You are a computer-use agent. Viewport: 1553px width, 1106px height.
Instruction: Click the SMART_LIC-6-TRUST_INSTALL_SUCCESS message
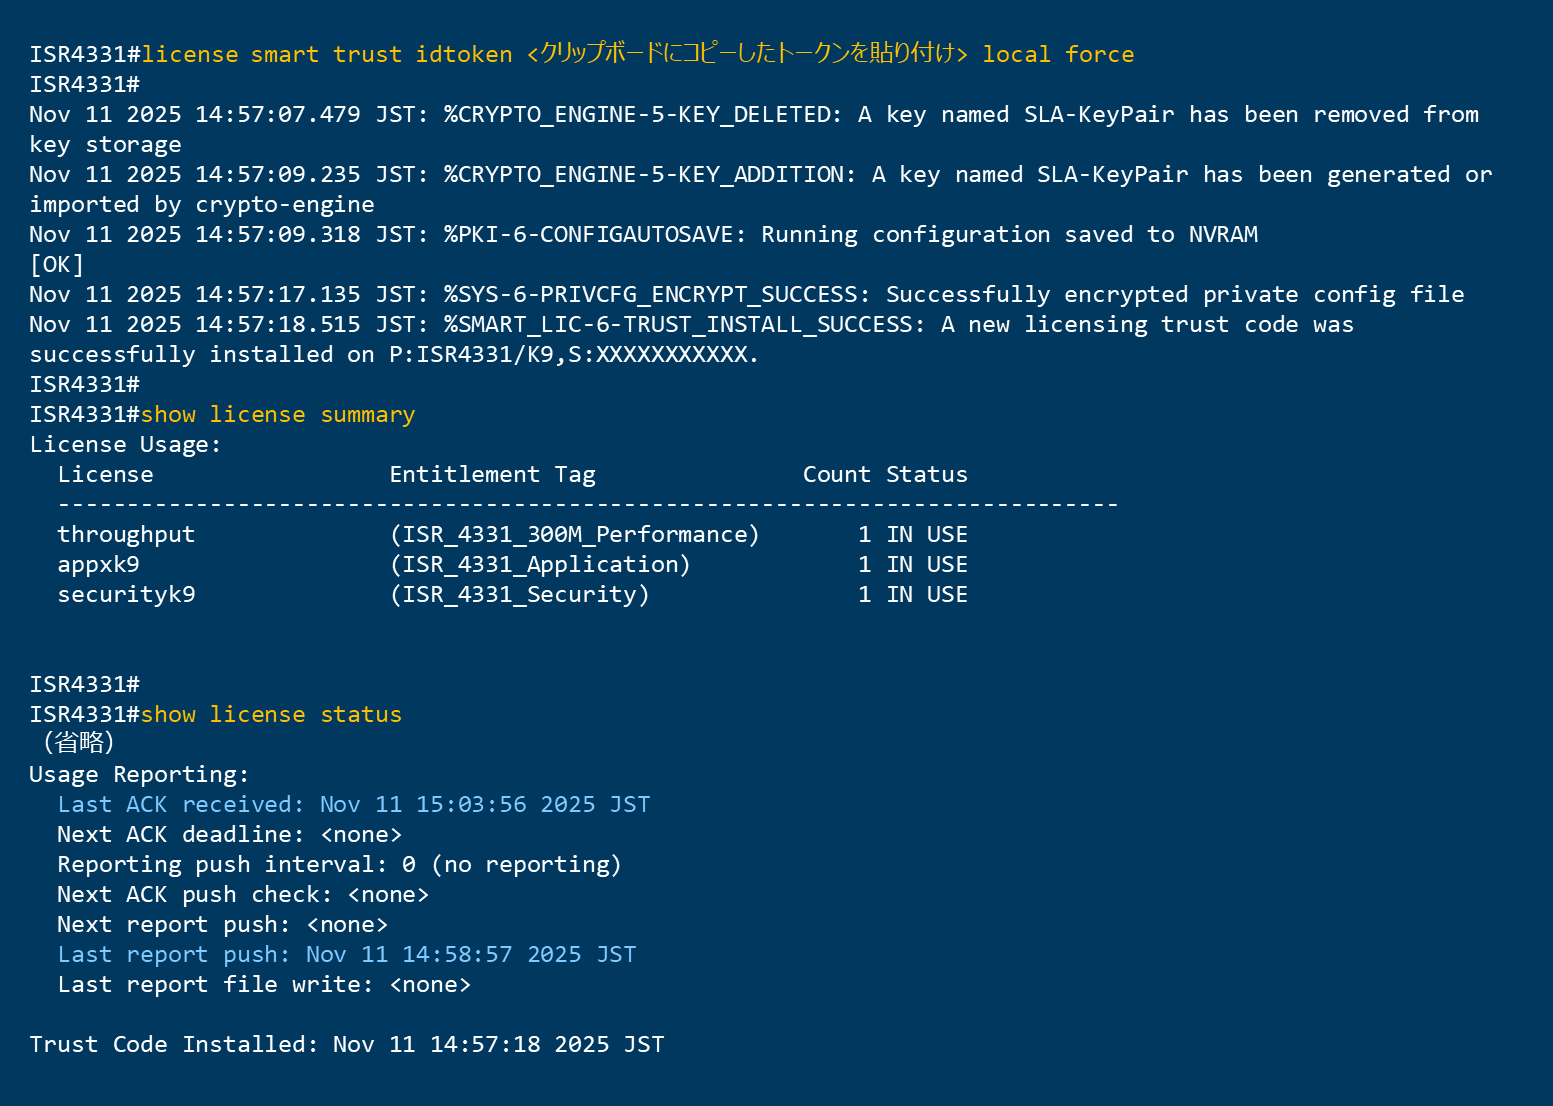click(684, 325)
